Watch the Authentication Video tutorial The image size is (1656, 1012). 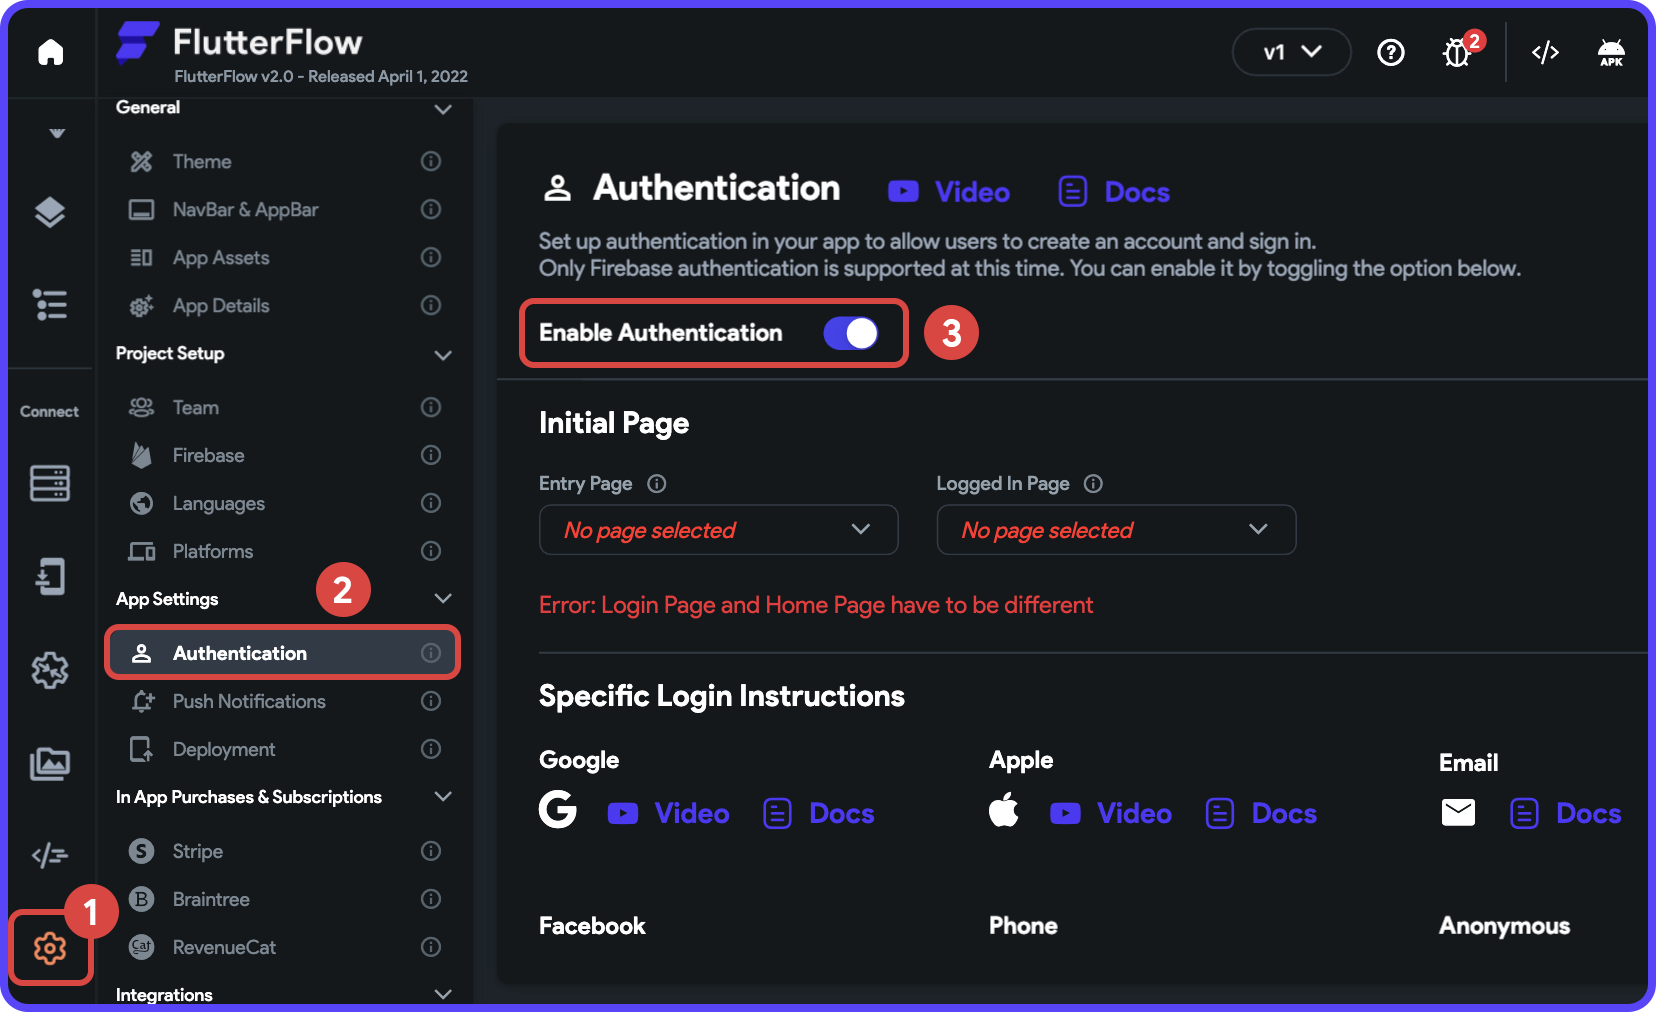[948, 191]
